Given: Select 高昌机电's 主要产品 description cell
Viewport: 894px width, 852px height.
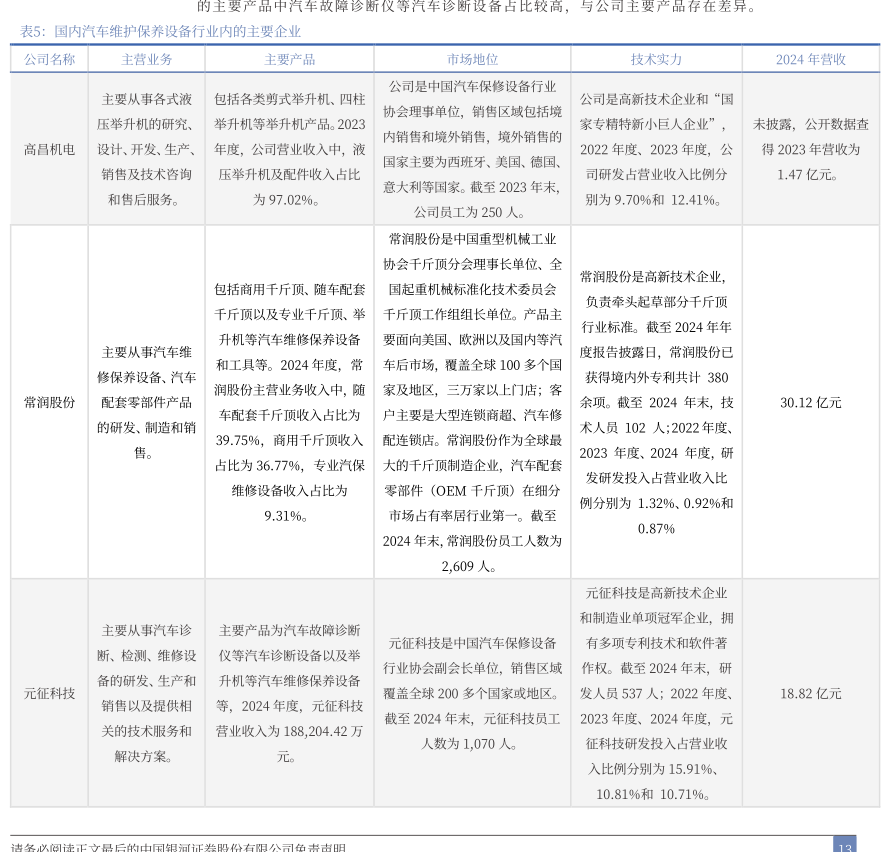Looking at the screenshot, I should (x=289, y=149).
